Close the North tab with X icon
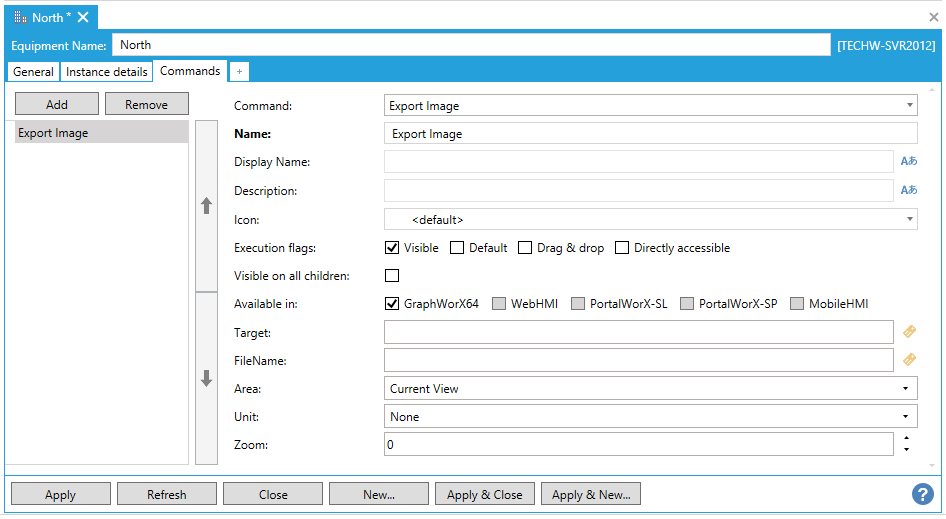Image resolution: width=946 pixels, height=519 pixels. (x=83, y=17)
